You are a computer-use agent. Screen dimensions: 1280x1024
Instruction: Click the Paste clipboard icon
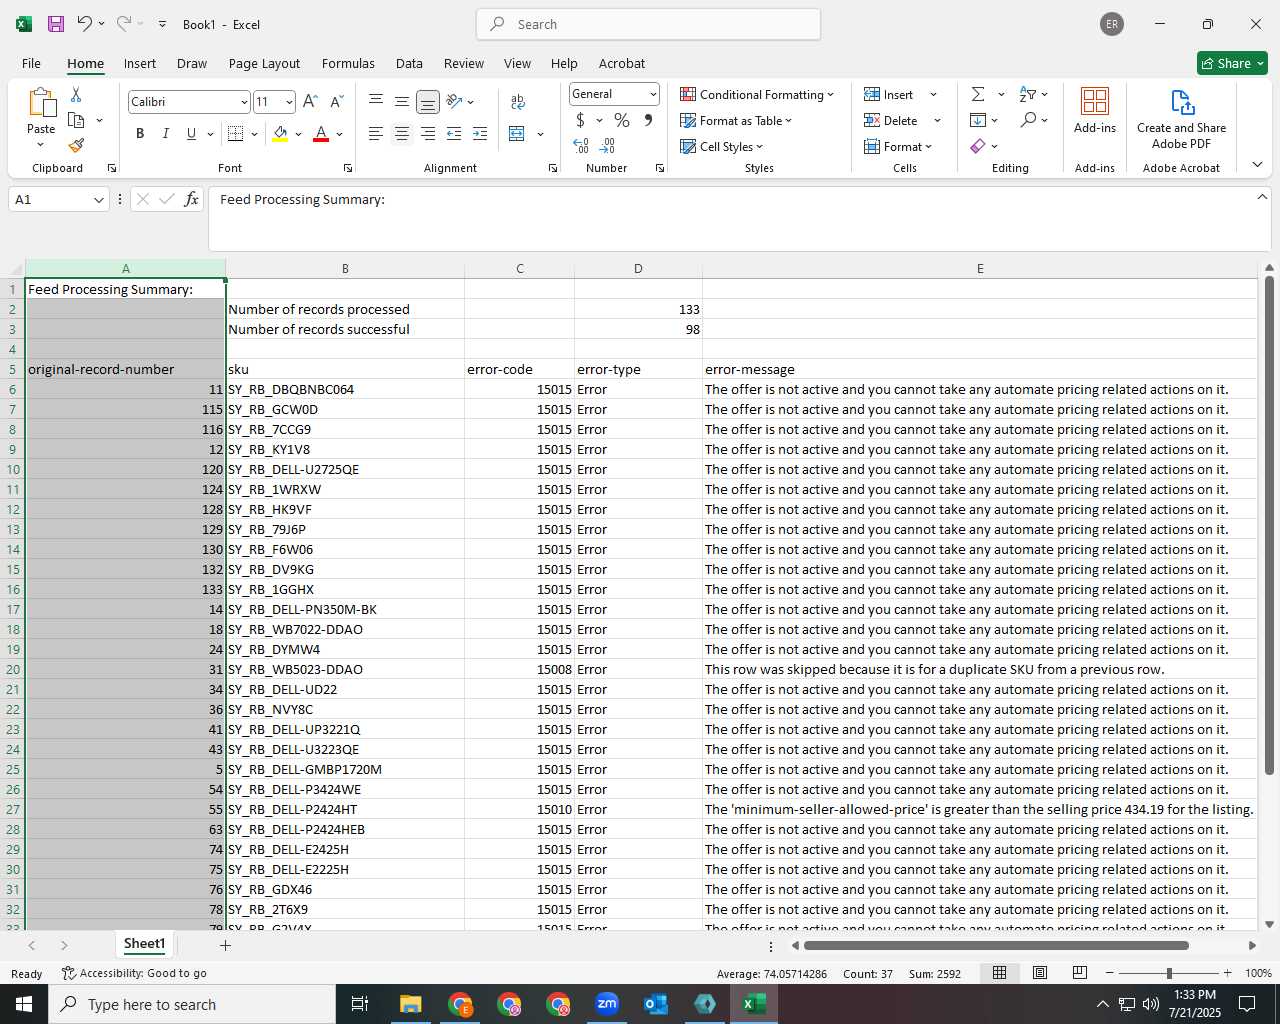[41, 102]
